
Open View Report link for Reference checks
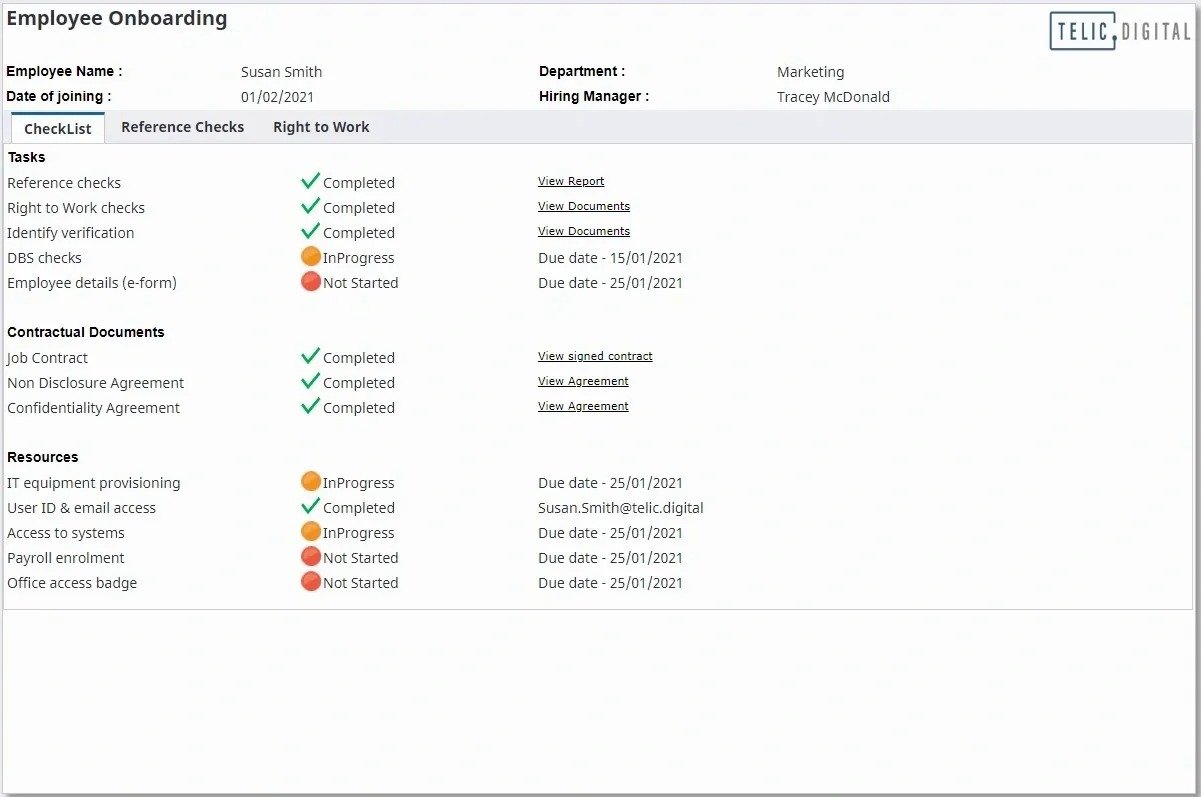pos(571,181)
